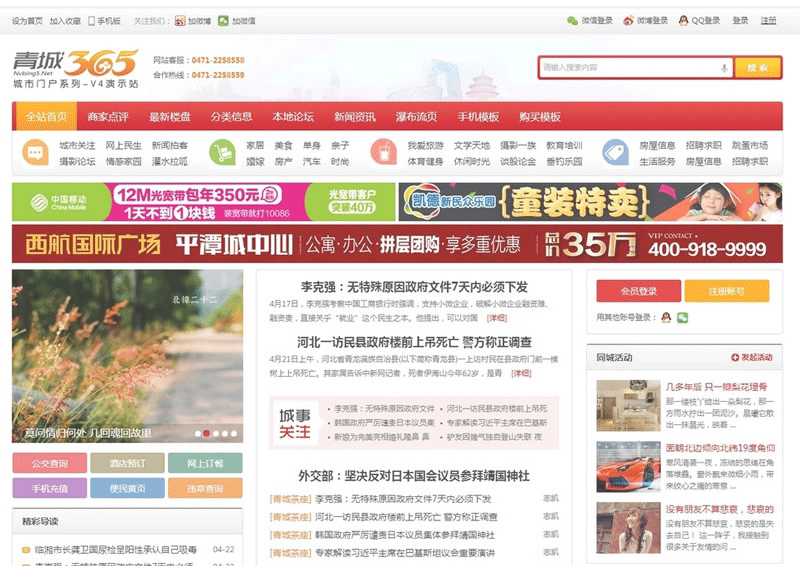Viewport: 800px width, 566px height.
Task: Click the red drink cup category icon
Action: tap(384, 153)
